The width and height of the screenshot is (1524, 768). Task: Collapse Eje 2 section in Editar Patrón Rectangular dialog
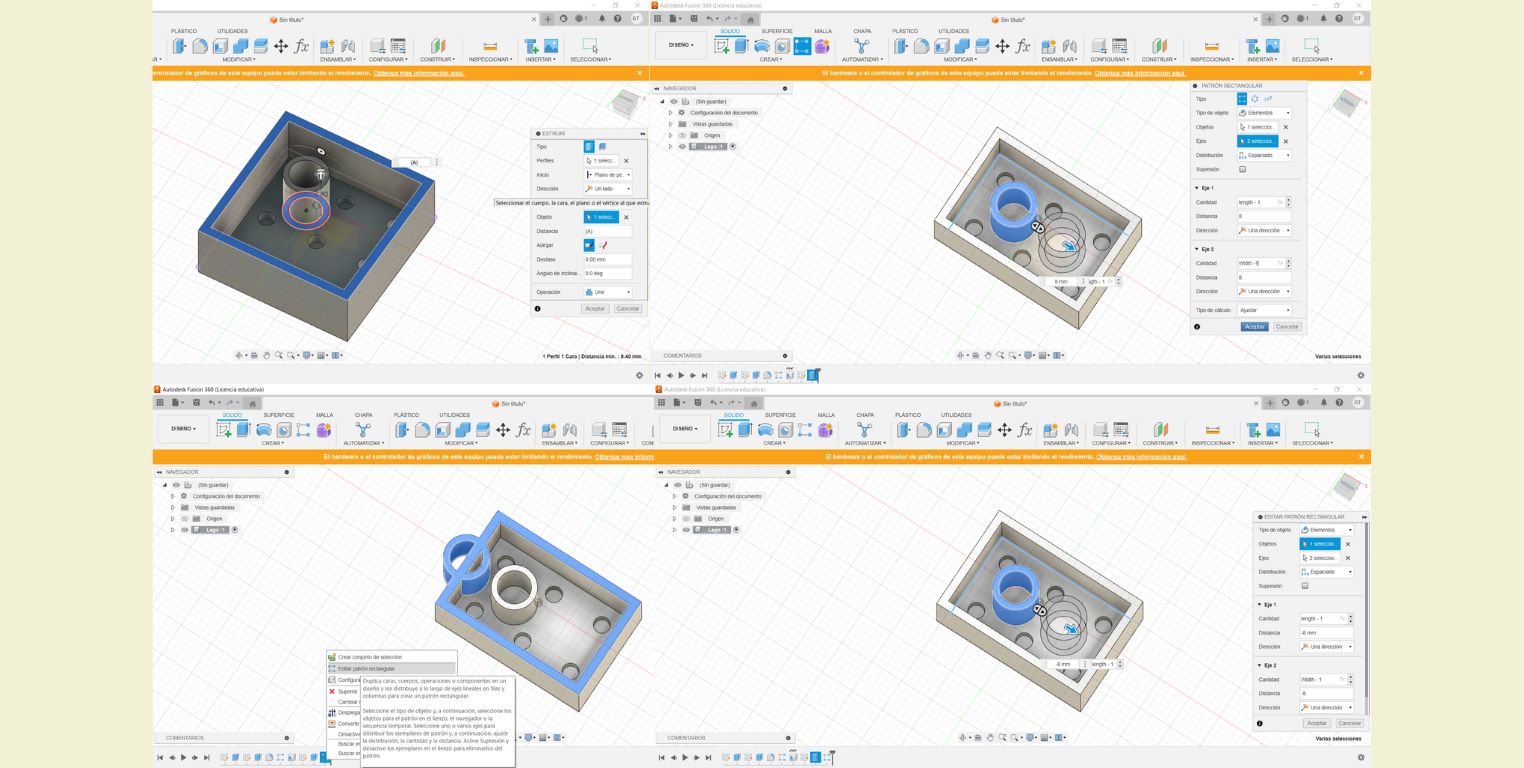(x=1260, y=665)
